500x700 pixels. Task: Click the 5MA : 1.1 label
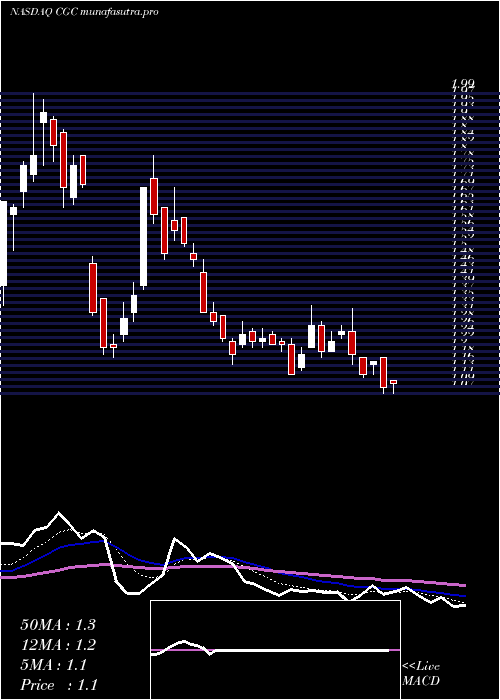[x=53, y=665]
